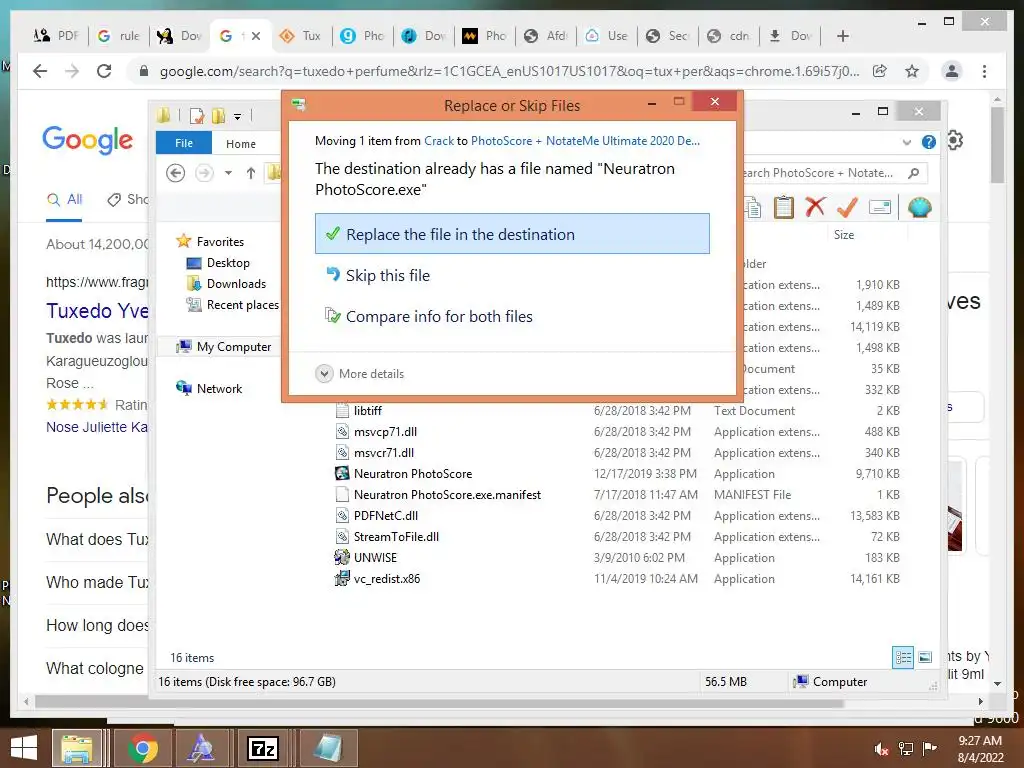
Task: Select vc_redist.x86 in the file list
Action: (387, 579)
